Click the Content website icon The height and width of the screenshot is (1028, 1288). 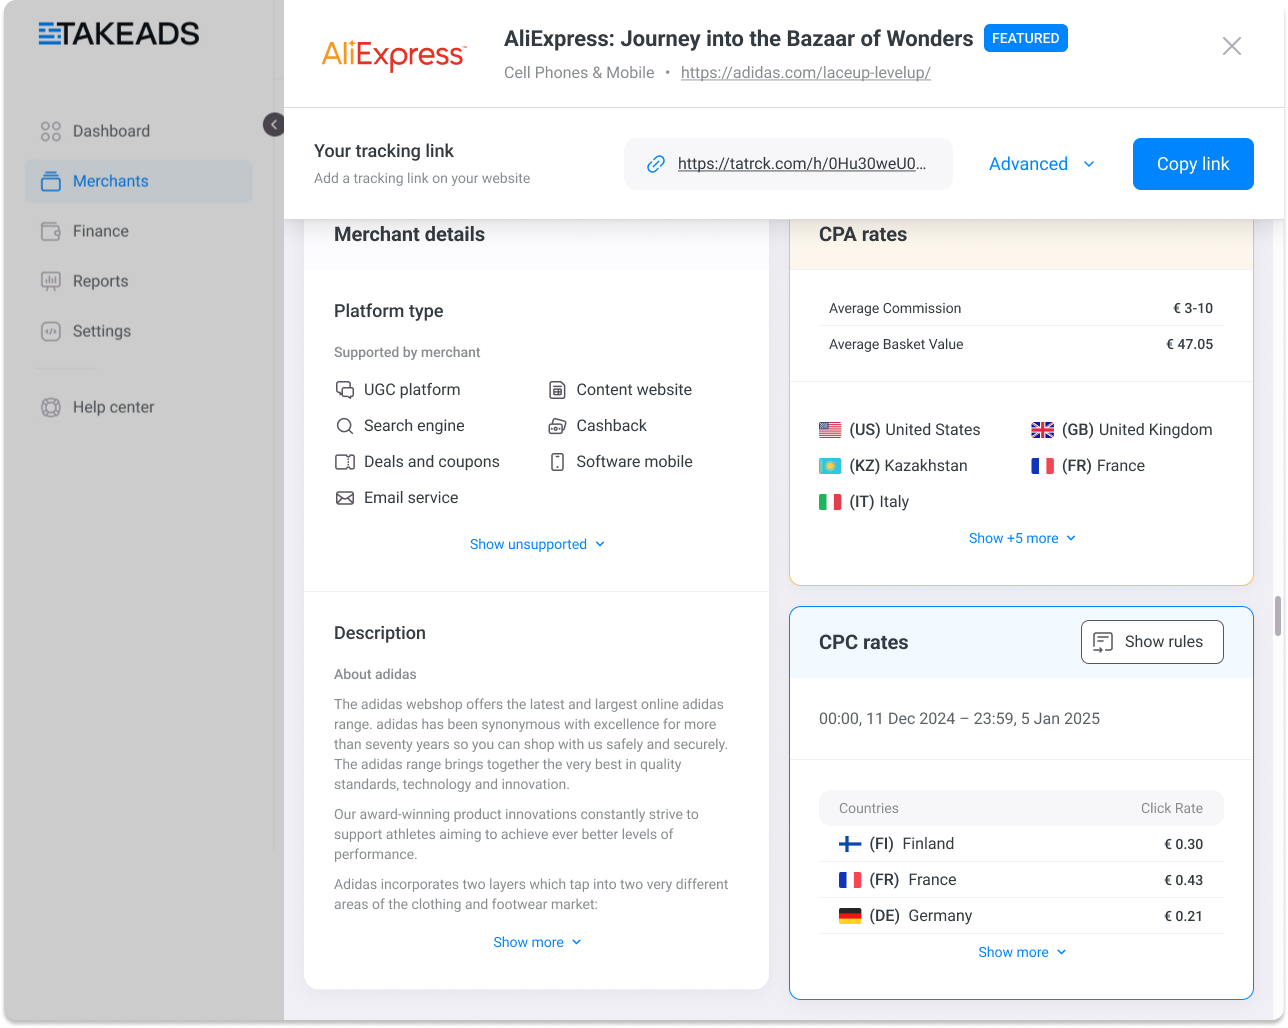556,389
